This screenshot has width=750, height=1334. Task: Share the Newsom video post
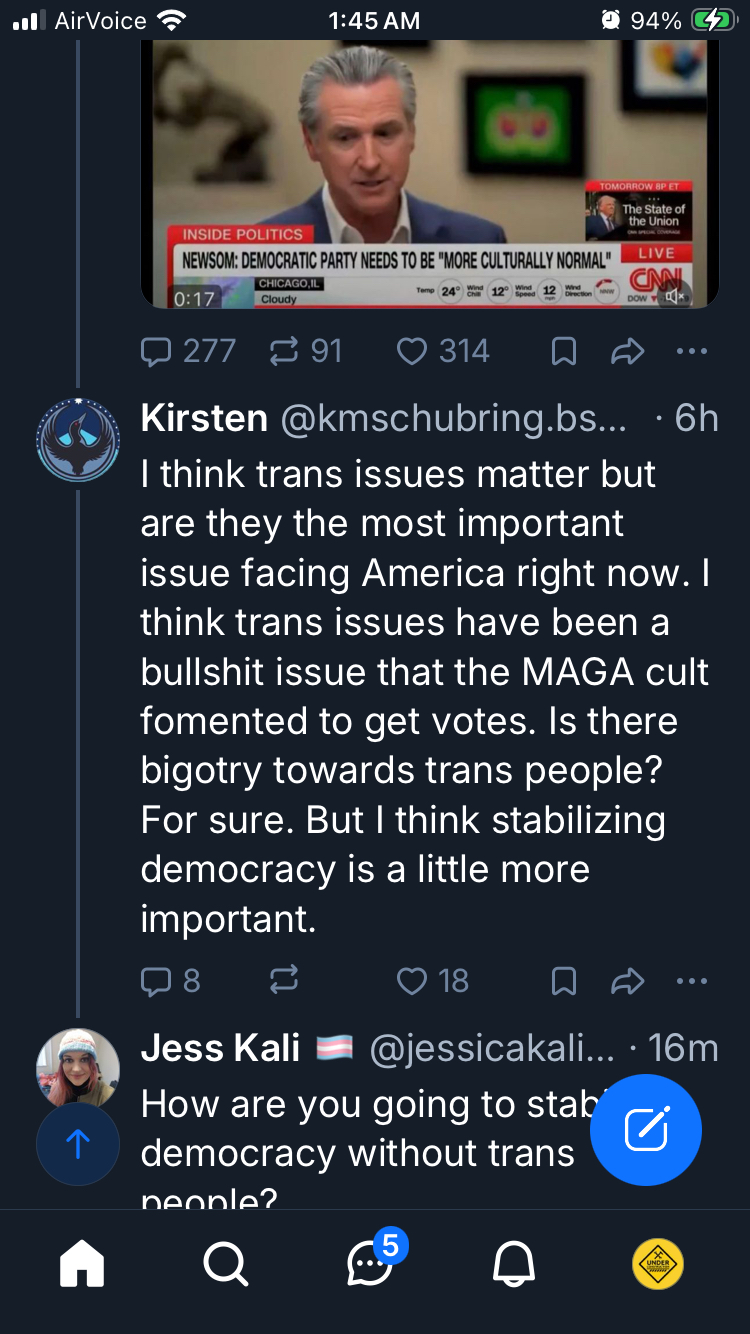pyautogui.click(x=627, y=351)
